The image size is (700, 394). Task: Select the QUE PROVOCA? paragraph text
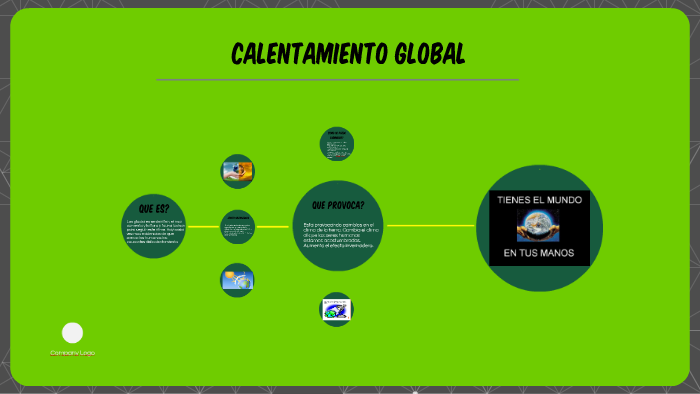pyautogui.click(x=341, y=235)
